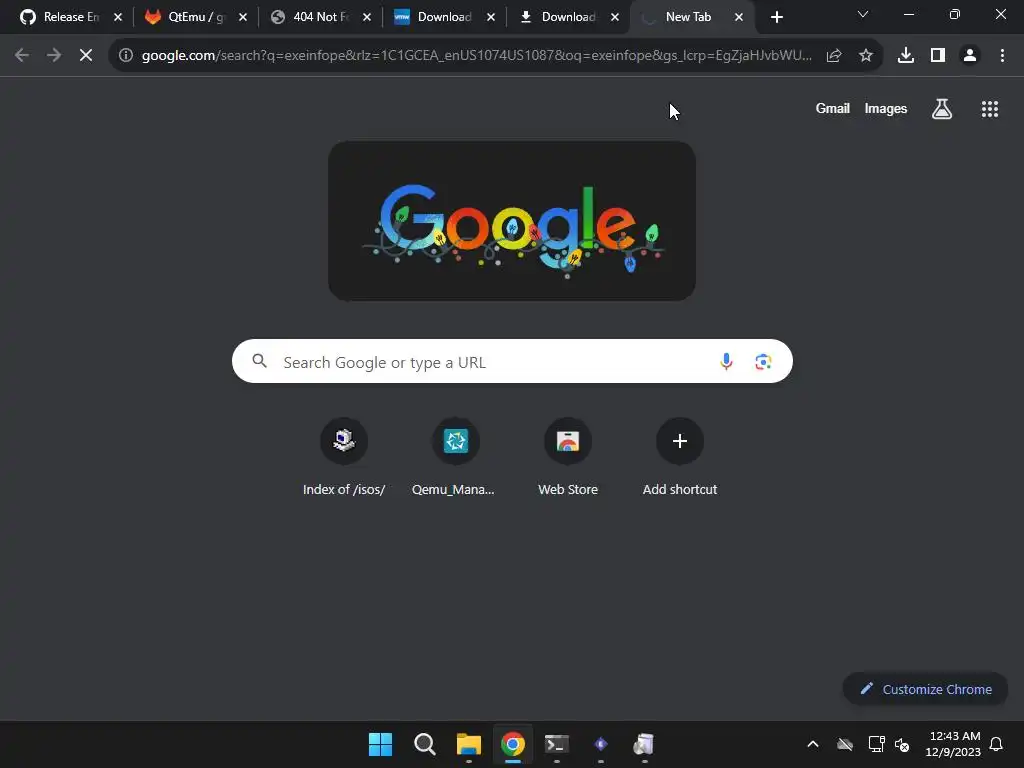Go forward to next page

point(54,56)
